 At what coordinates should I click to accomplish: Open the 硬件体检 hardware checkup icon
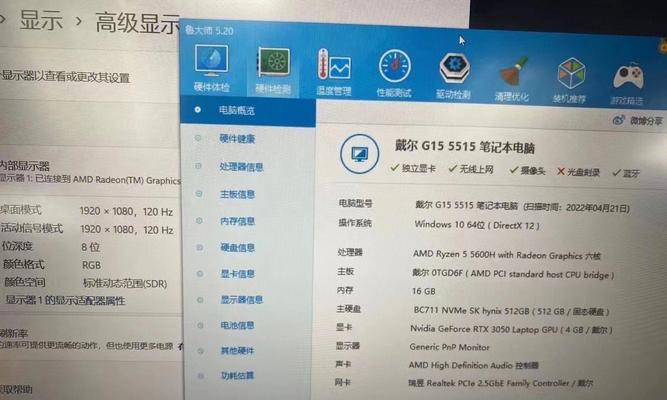coord(211,62)
